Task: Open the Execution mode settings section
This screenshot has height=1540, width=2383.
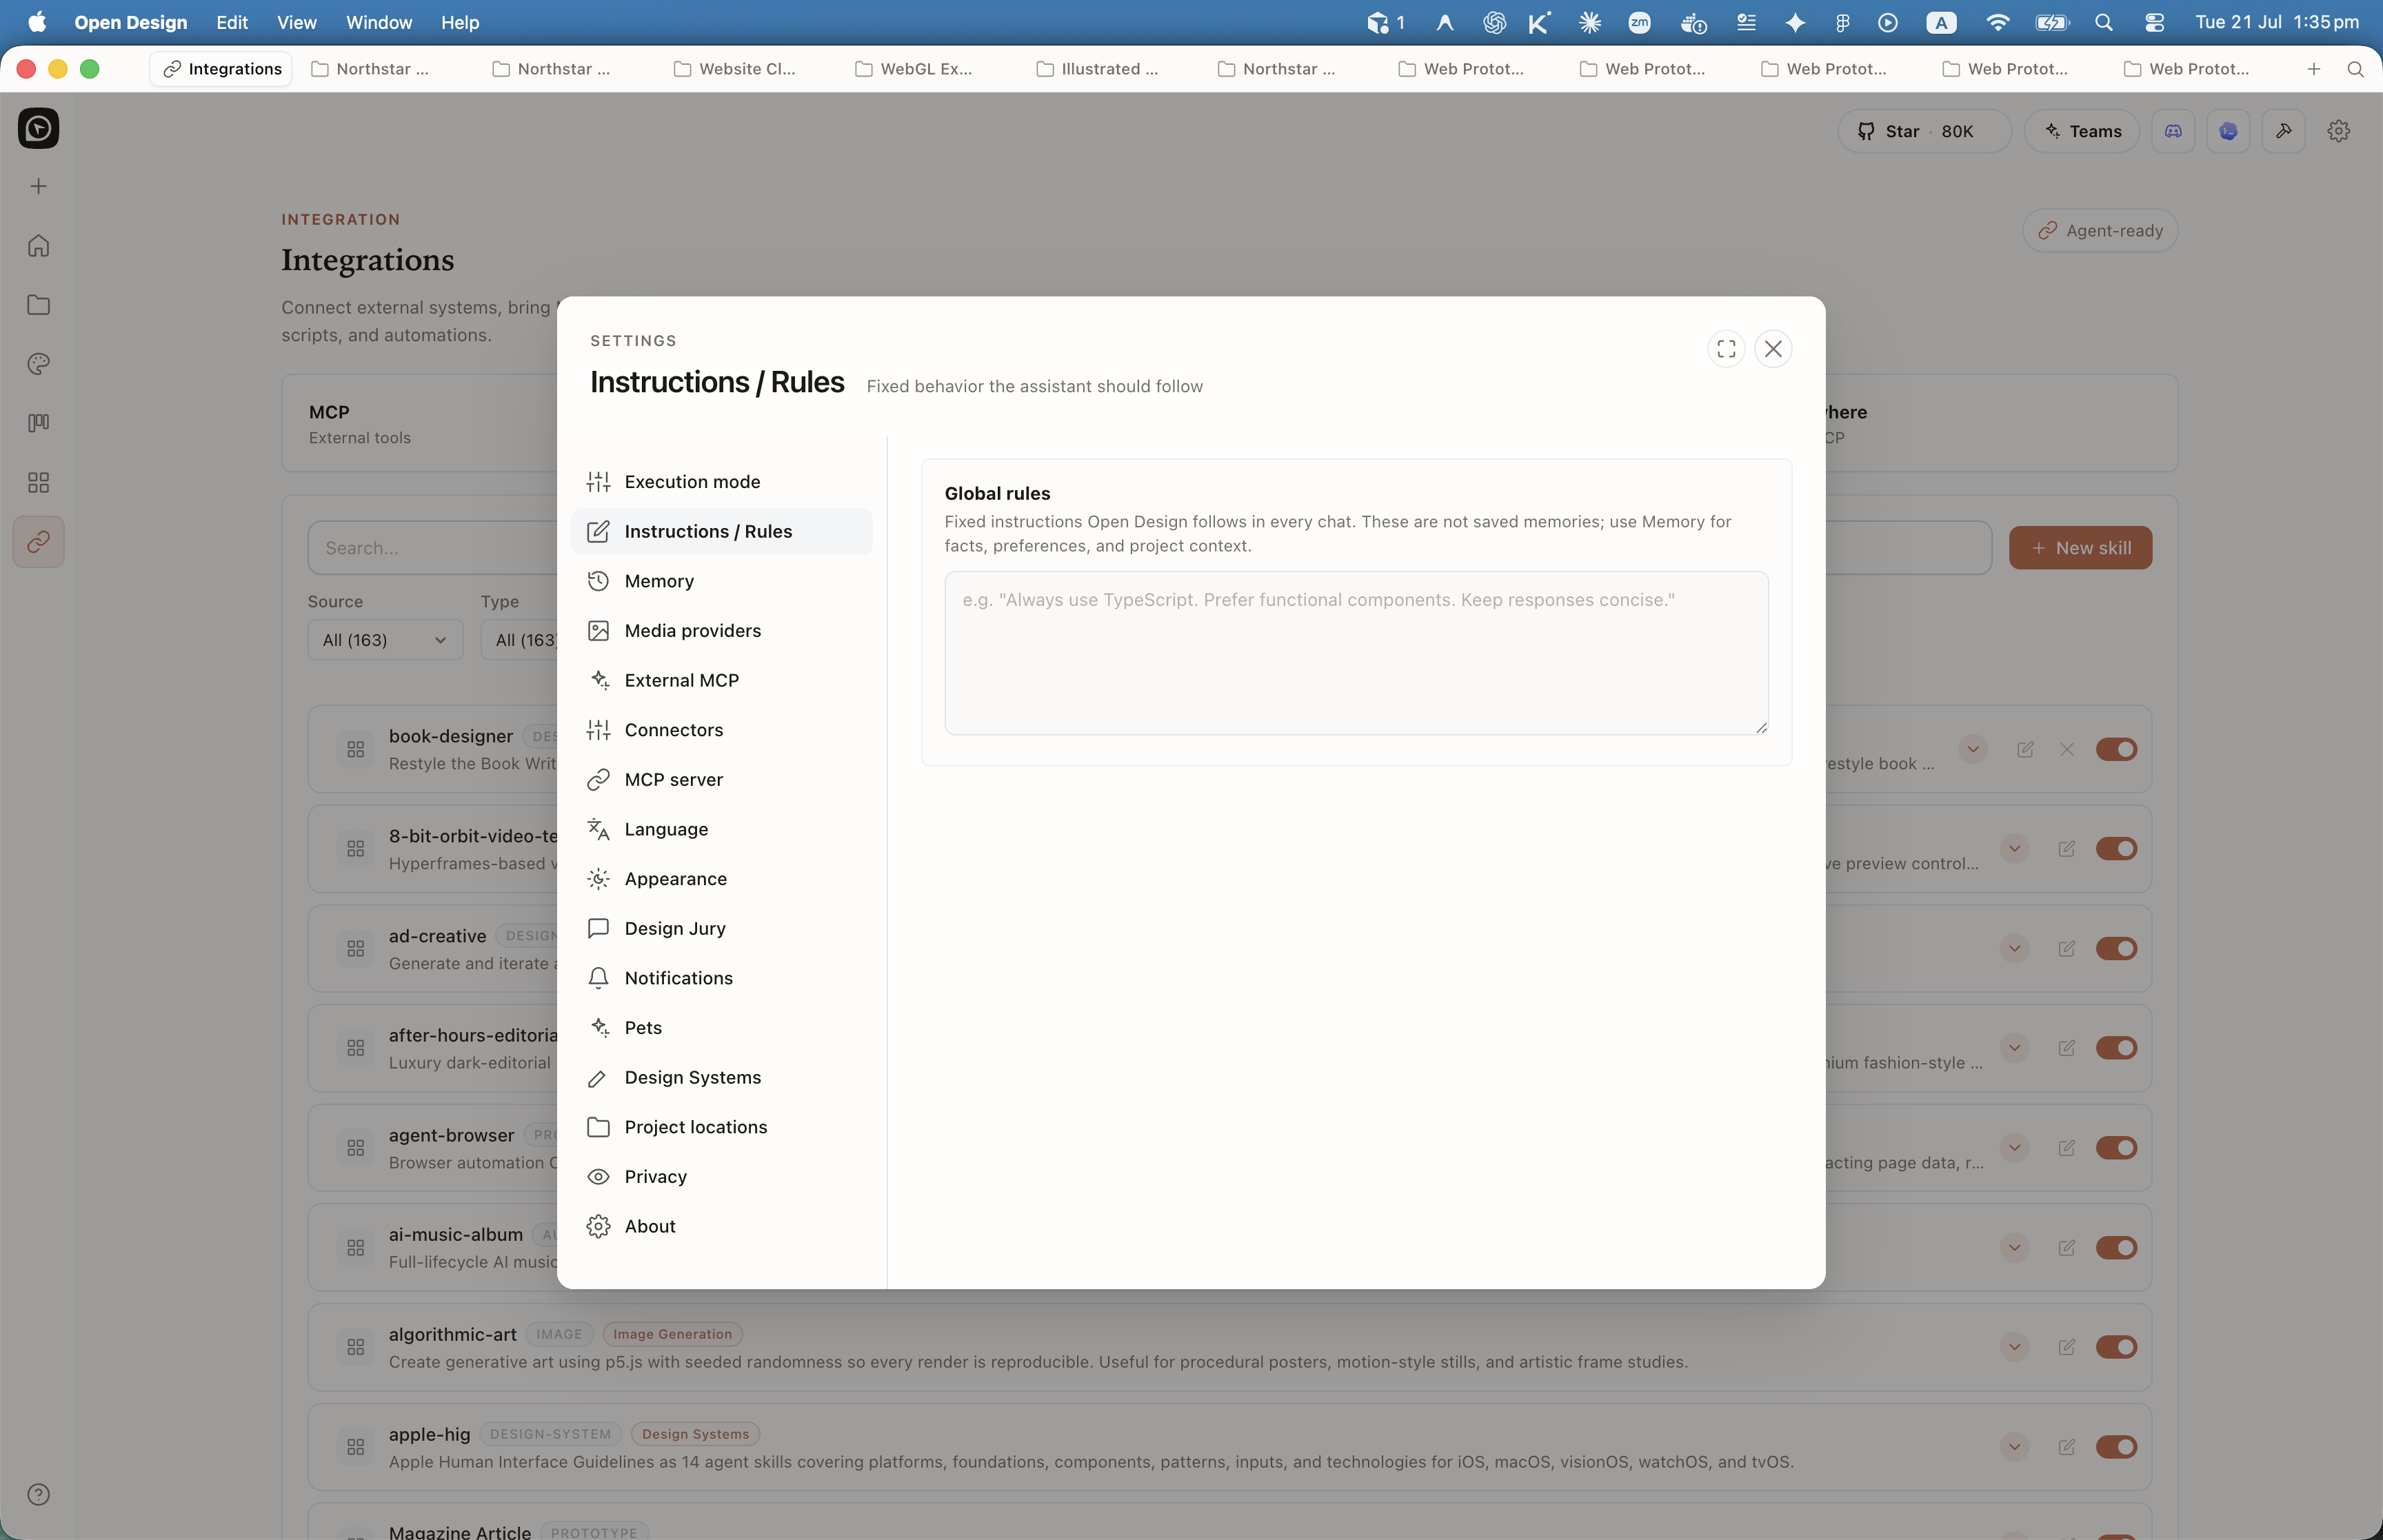Action: 721,482
